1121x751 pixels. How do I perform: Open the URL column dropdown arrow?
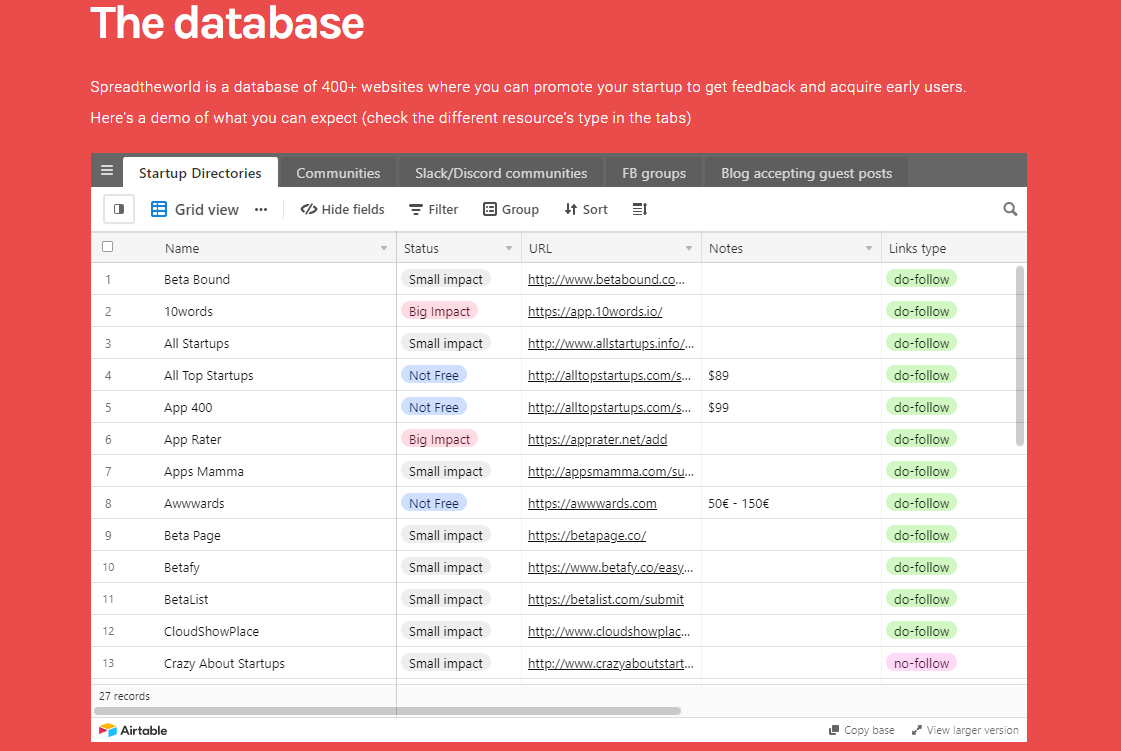pyautogui.click(x=689, y=248)
